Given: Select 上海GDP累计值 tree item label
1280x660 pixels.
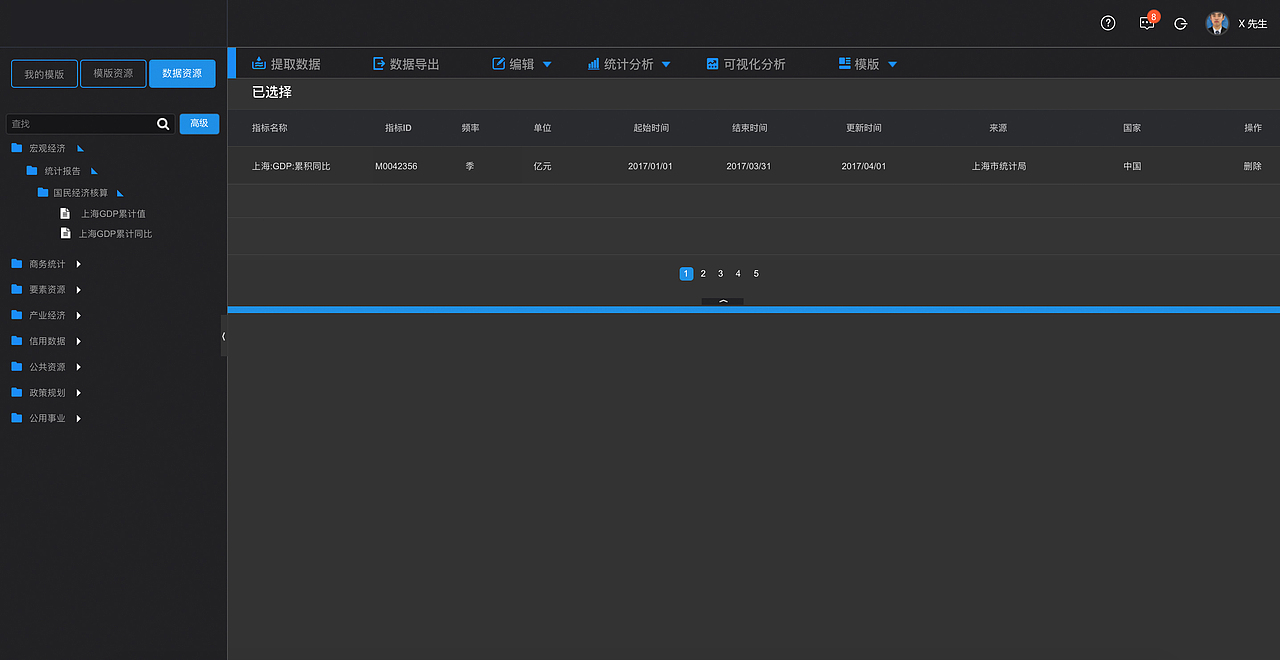Looking at the screenshot, I should point(113,214).
